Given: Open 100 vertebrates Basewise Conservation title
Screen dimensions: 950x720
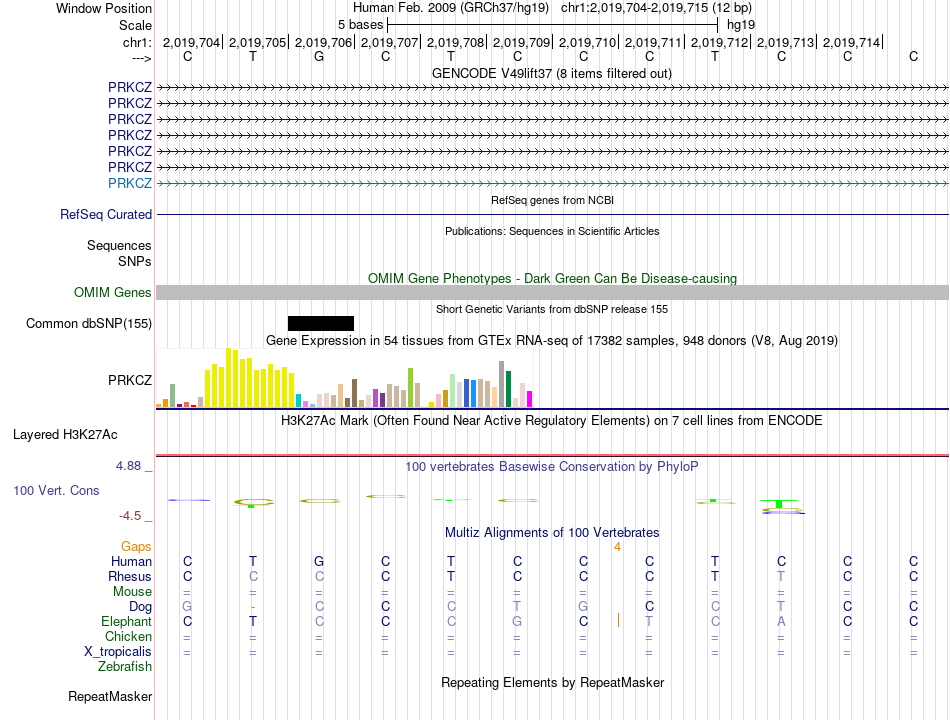Looking at the screenshot, I should [552, 467].
